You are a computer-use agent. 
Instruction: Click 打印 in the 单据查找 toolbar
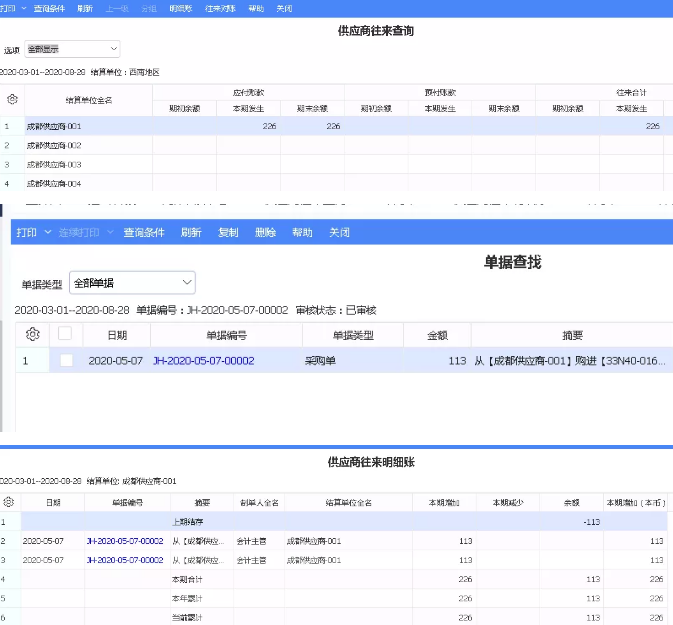pyautogui.click(x=26, y=232)
